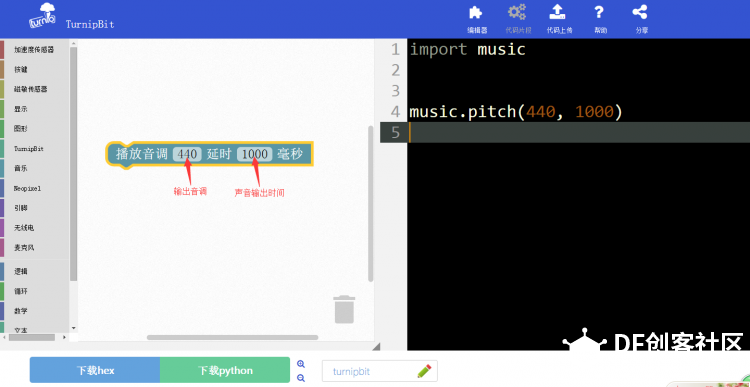Download script with 下载python button
The height and width of the screenshot is (387, 750).
pos(225,370)
